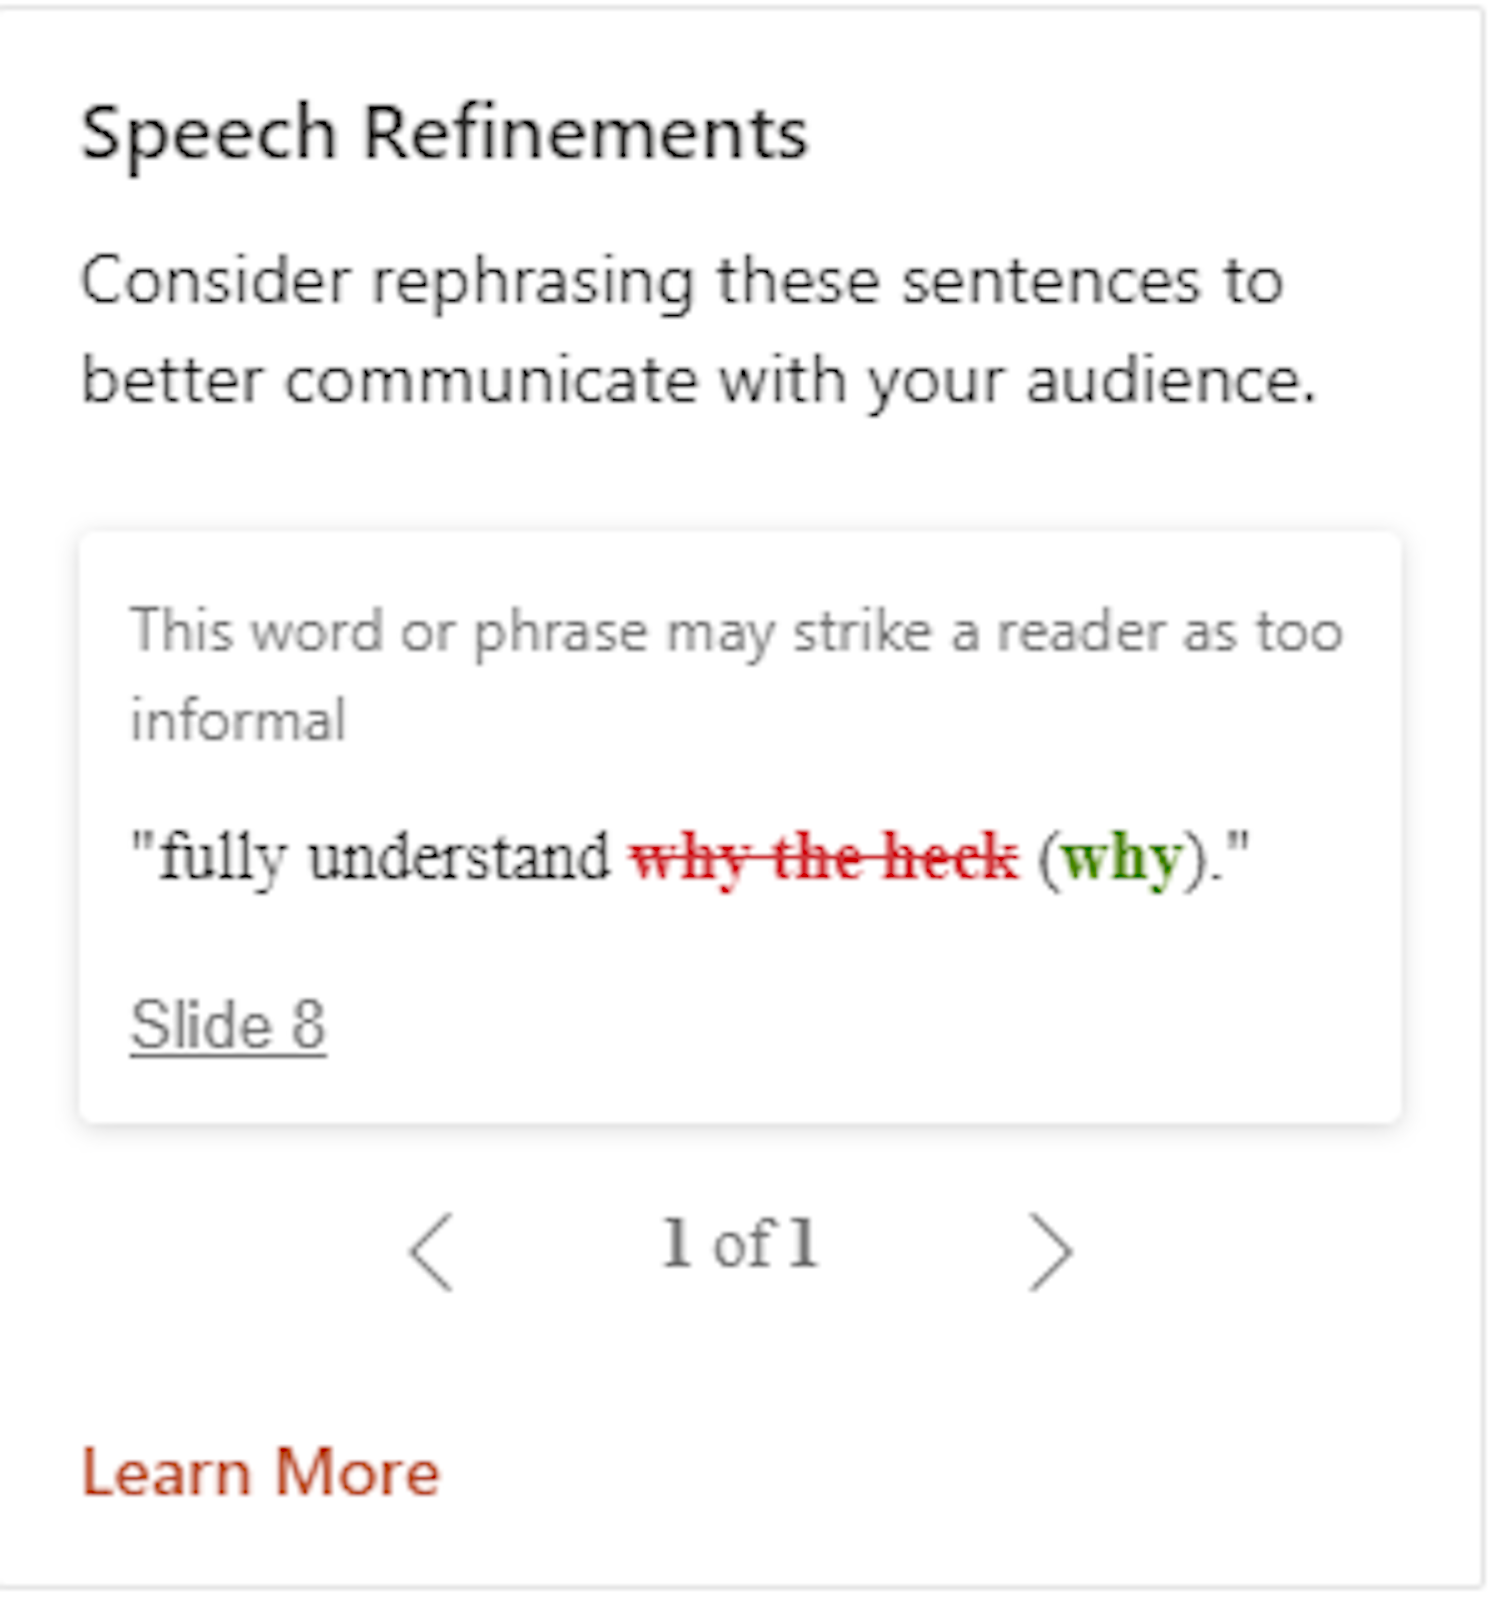Click the word "informal" in the card

pyautogui.click(x=238, y=720)
